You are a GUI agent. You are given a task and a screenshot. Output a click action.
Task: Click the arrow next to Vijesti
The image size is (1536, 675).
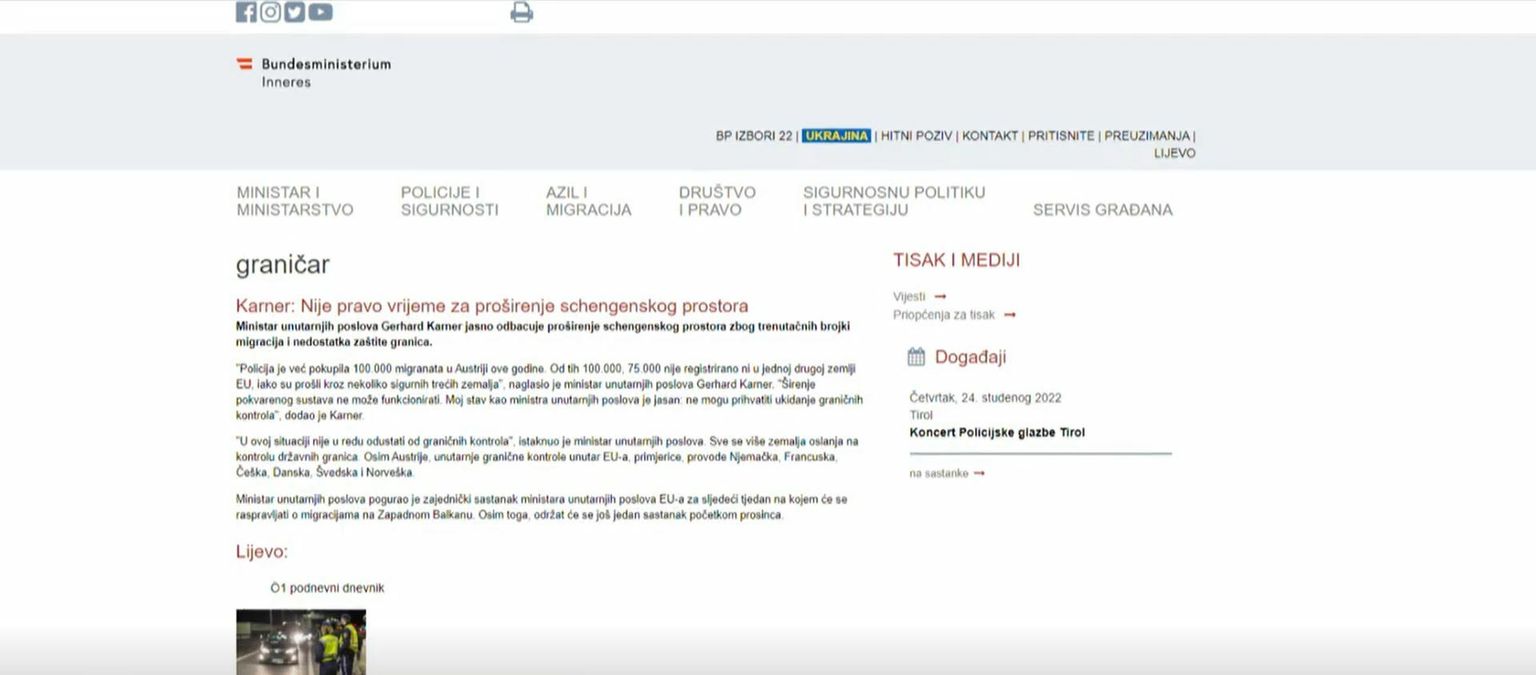click(940, 297)
